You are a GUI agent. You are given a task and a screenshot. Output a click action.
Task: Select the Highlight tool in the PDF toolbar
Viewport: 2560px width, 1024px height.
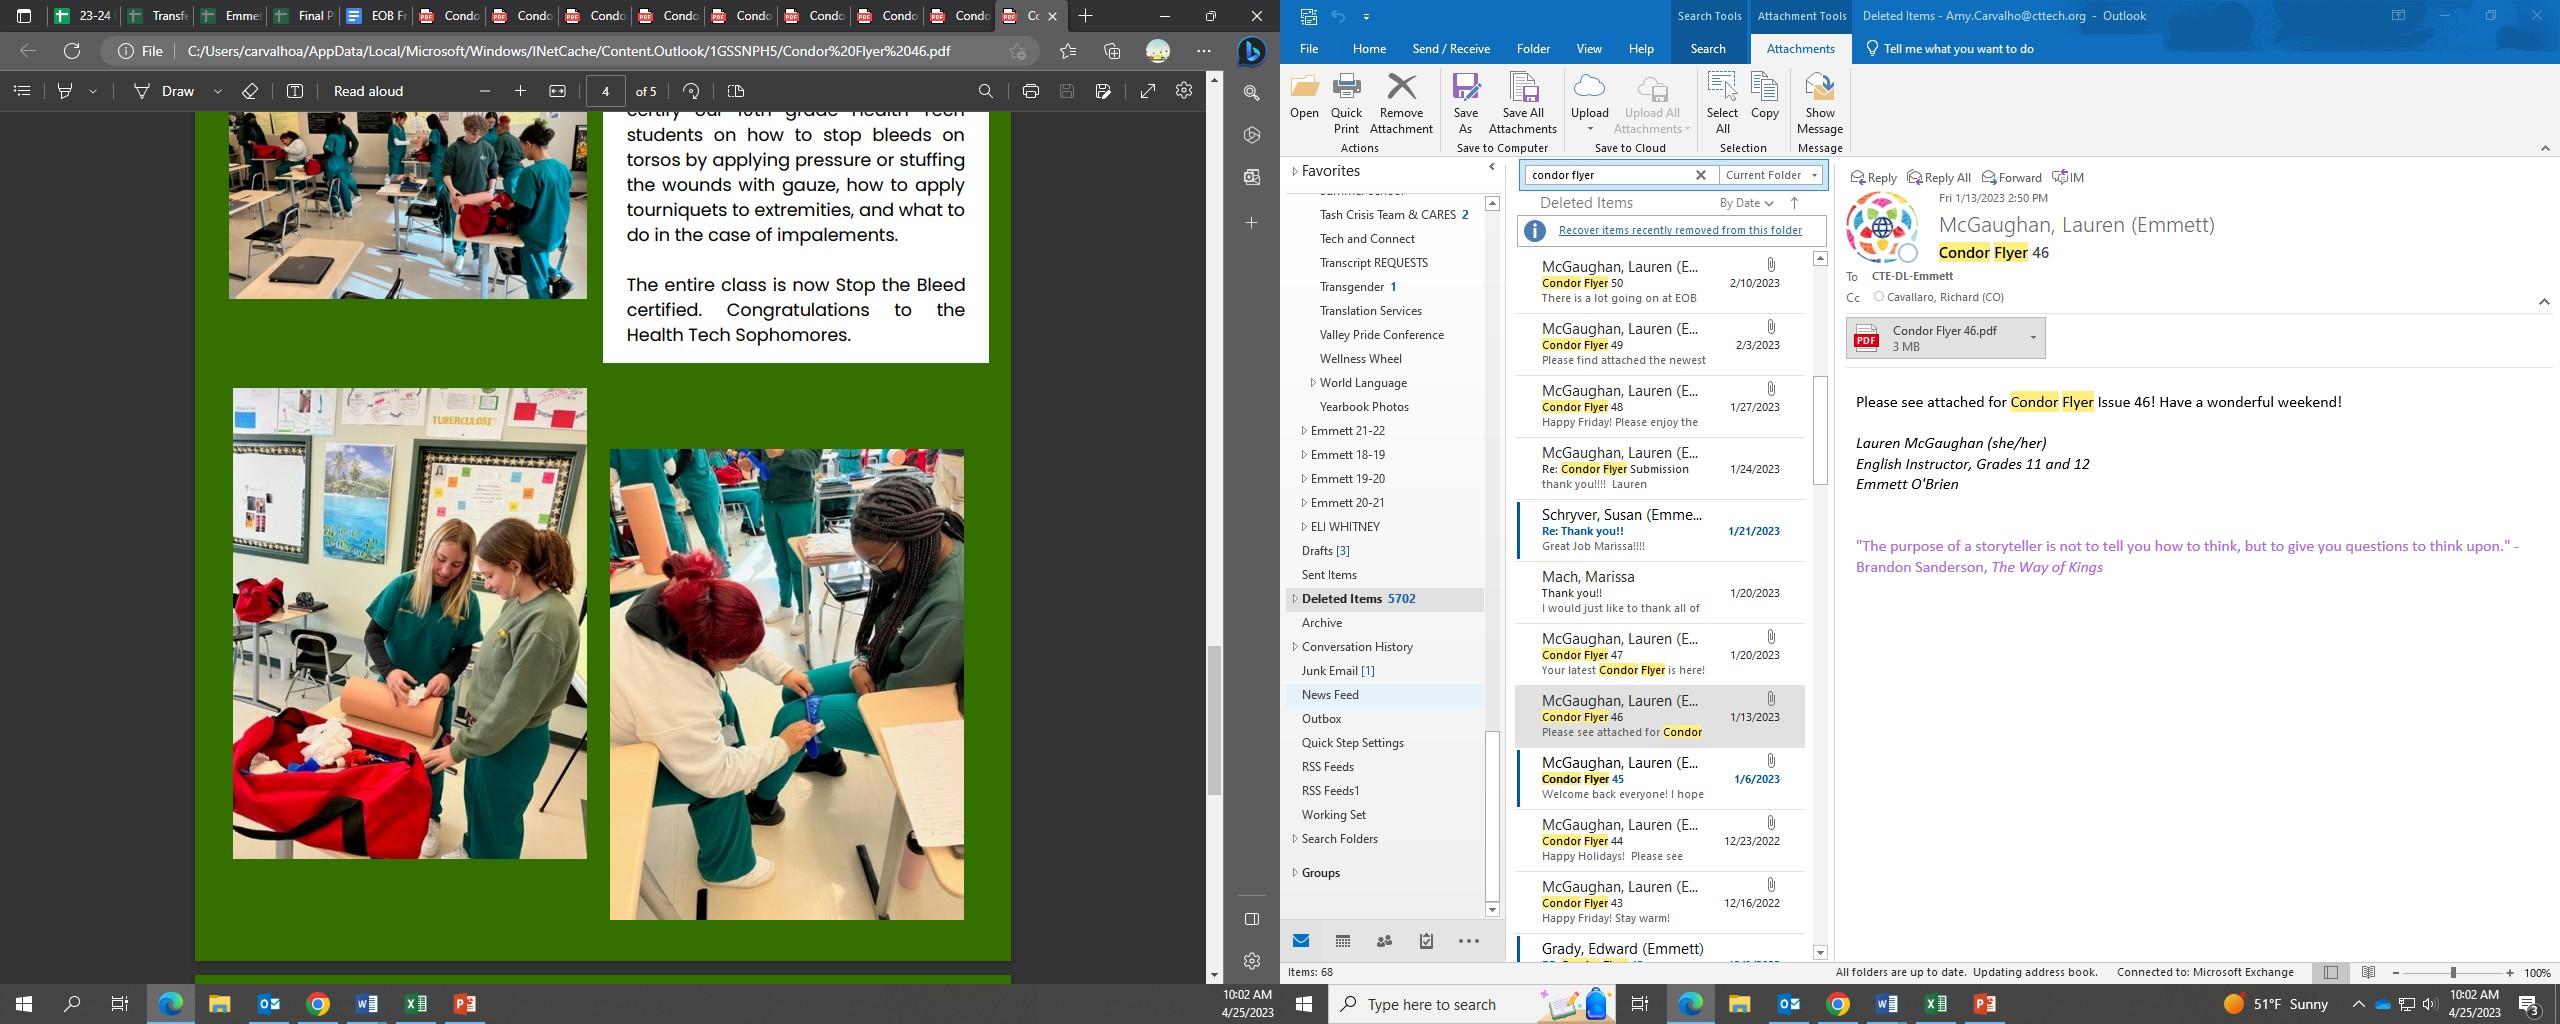point(65,91)
